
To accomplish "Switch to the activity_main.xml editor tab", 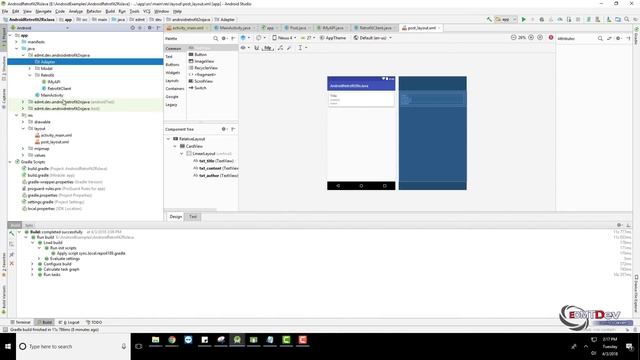I will [187, 28].
